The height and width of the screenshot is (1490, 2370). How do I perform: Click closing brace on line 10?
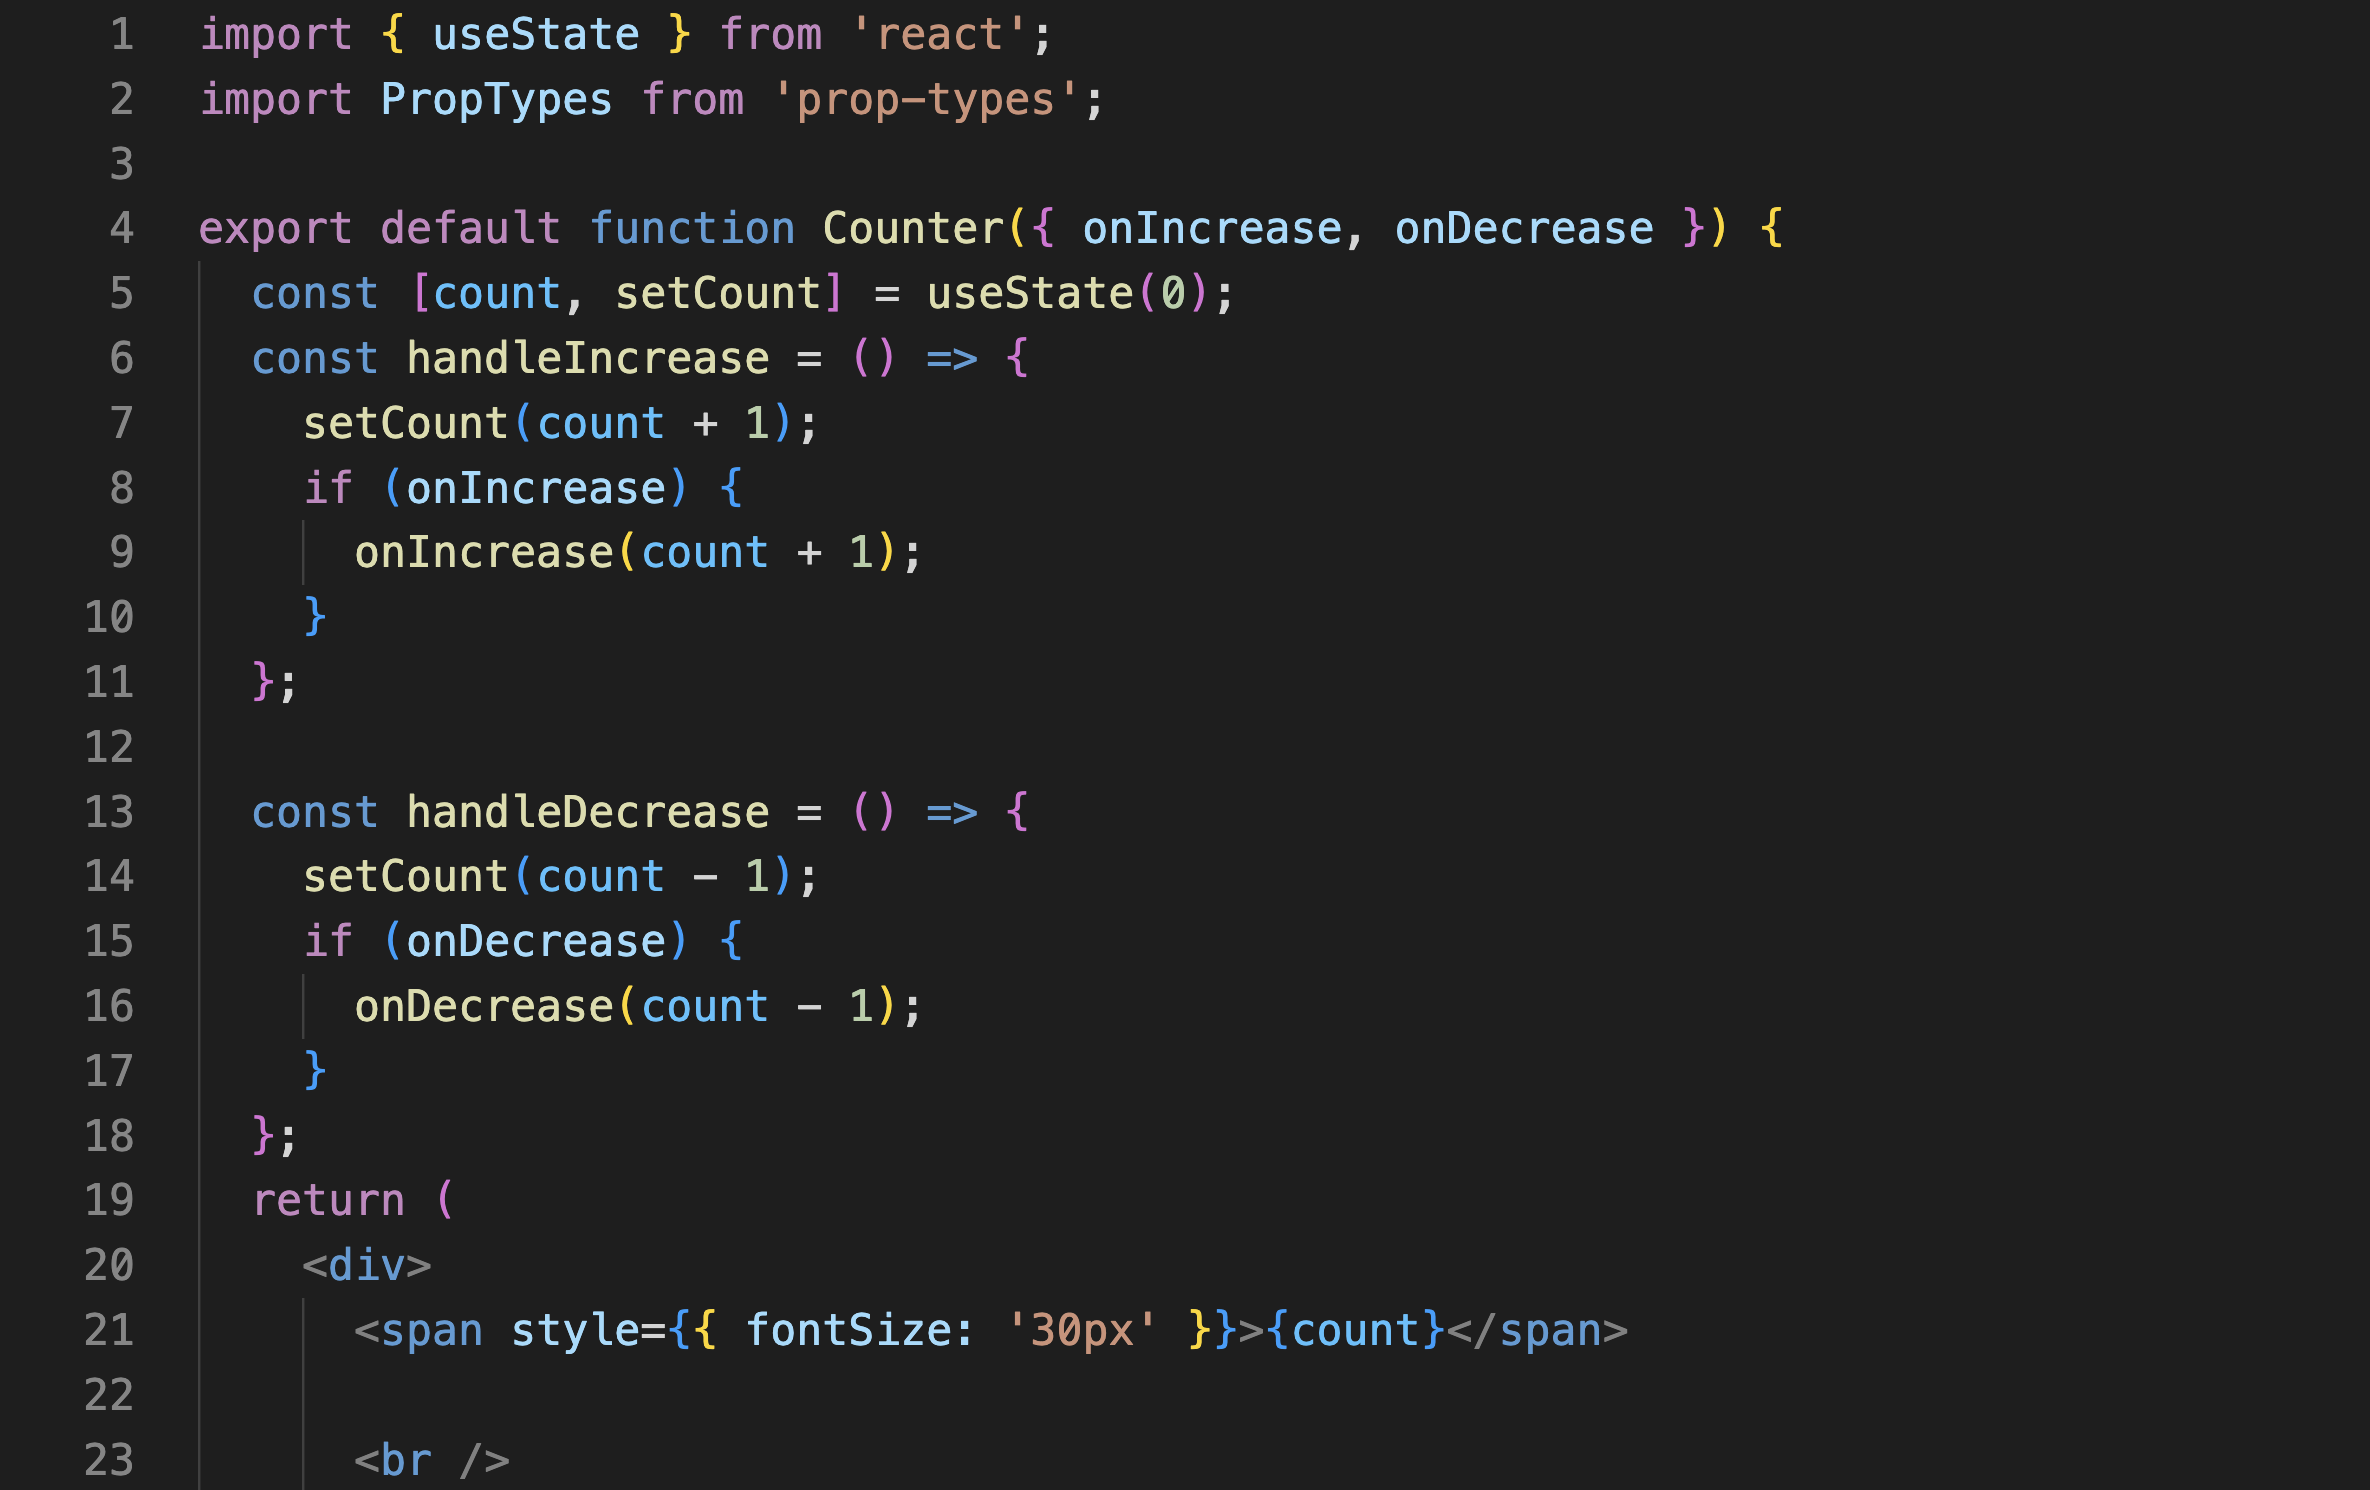coord(315,617)
